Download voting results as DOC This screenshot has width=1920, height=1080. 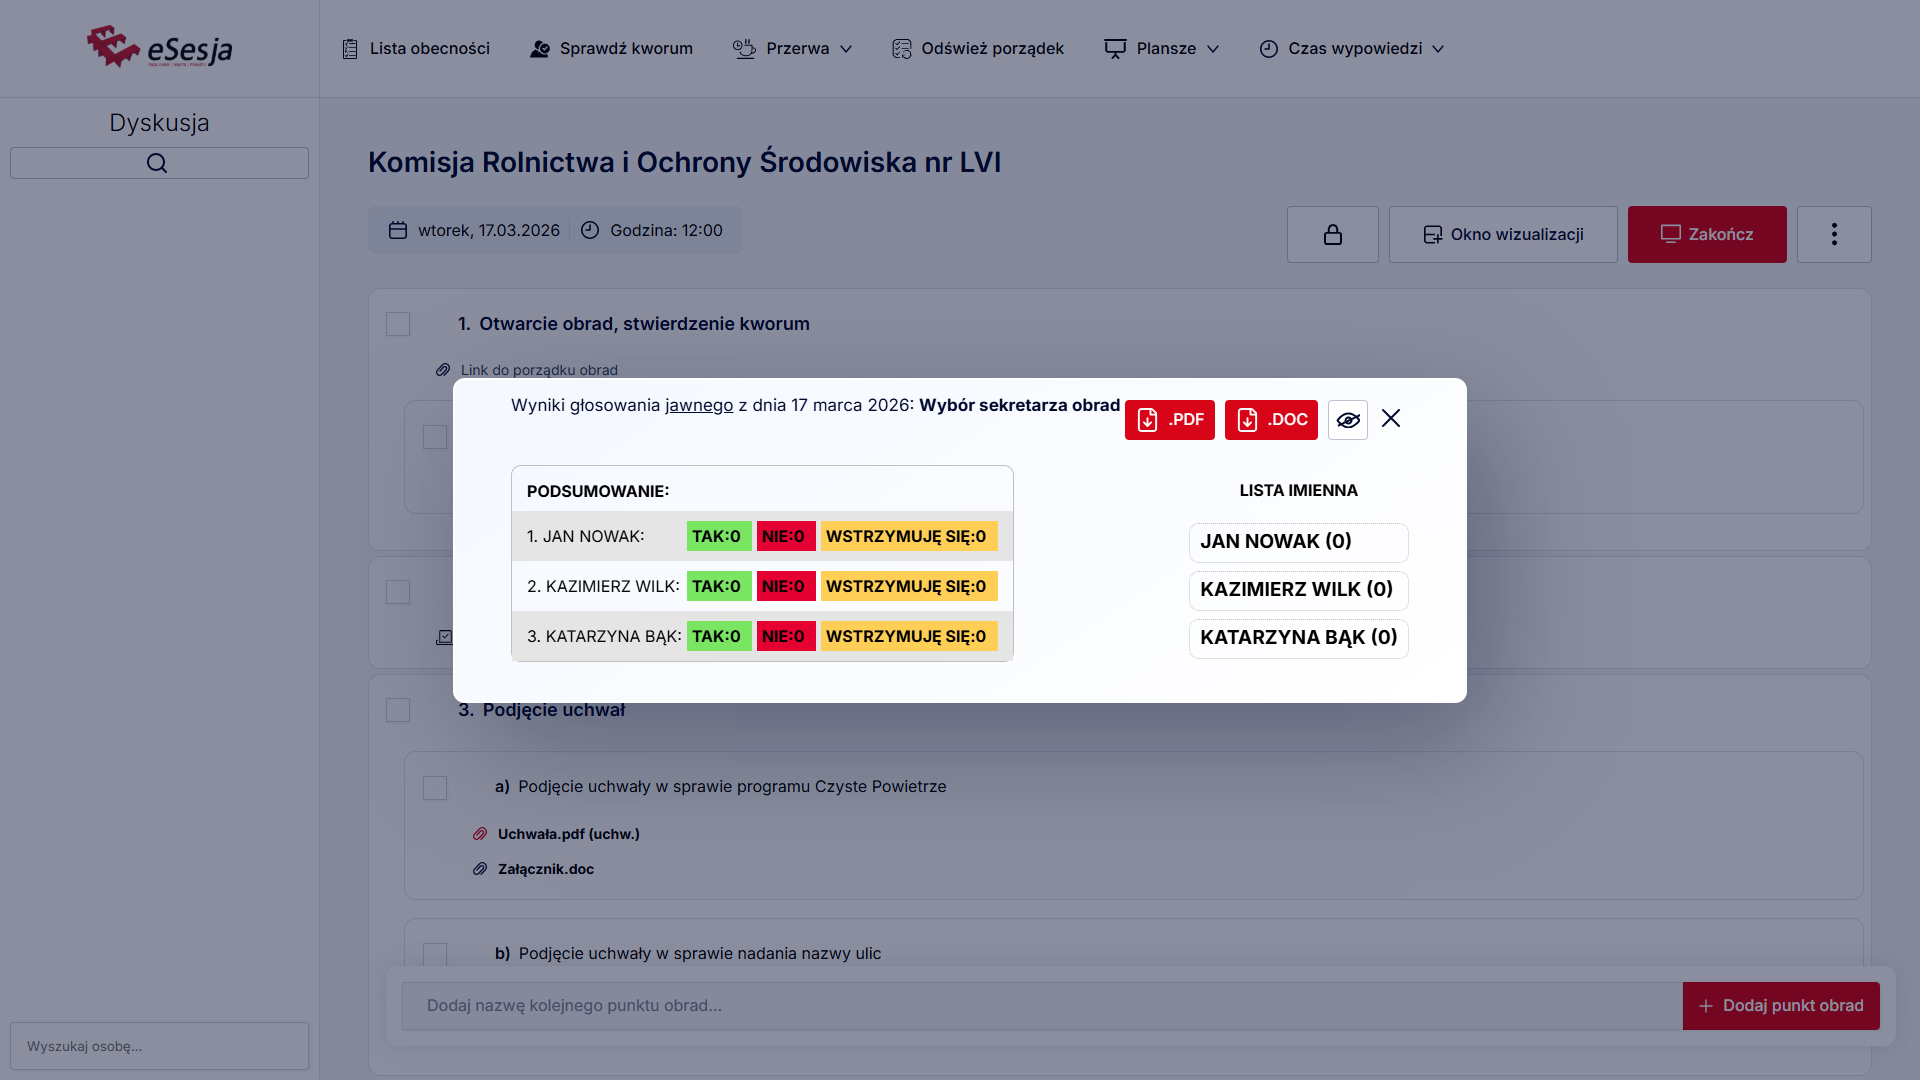[x=1270, y=420]
